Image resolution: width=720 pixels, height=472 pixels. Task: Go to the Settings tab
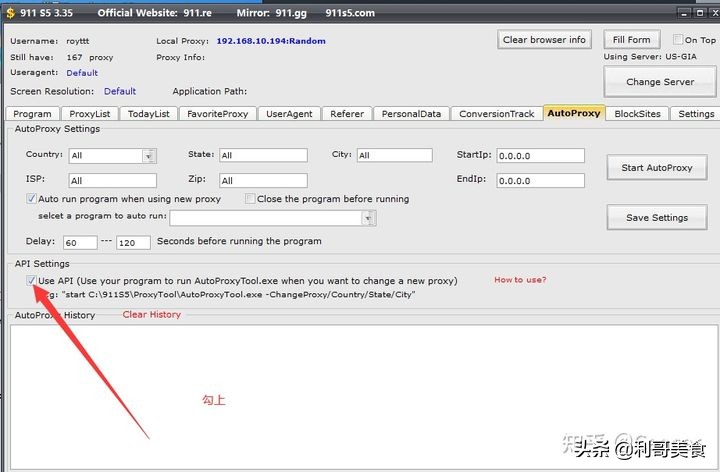tap(696, 114)
